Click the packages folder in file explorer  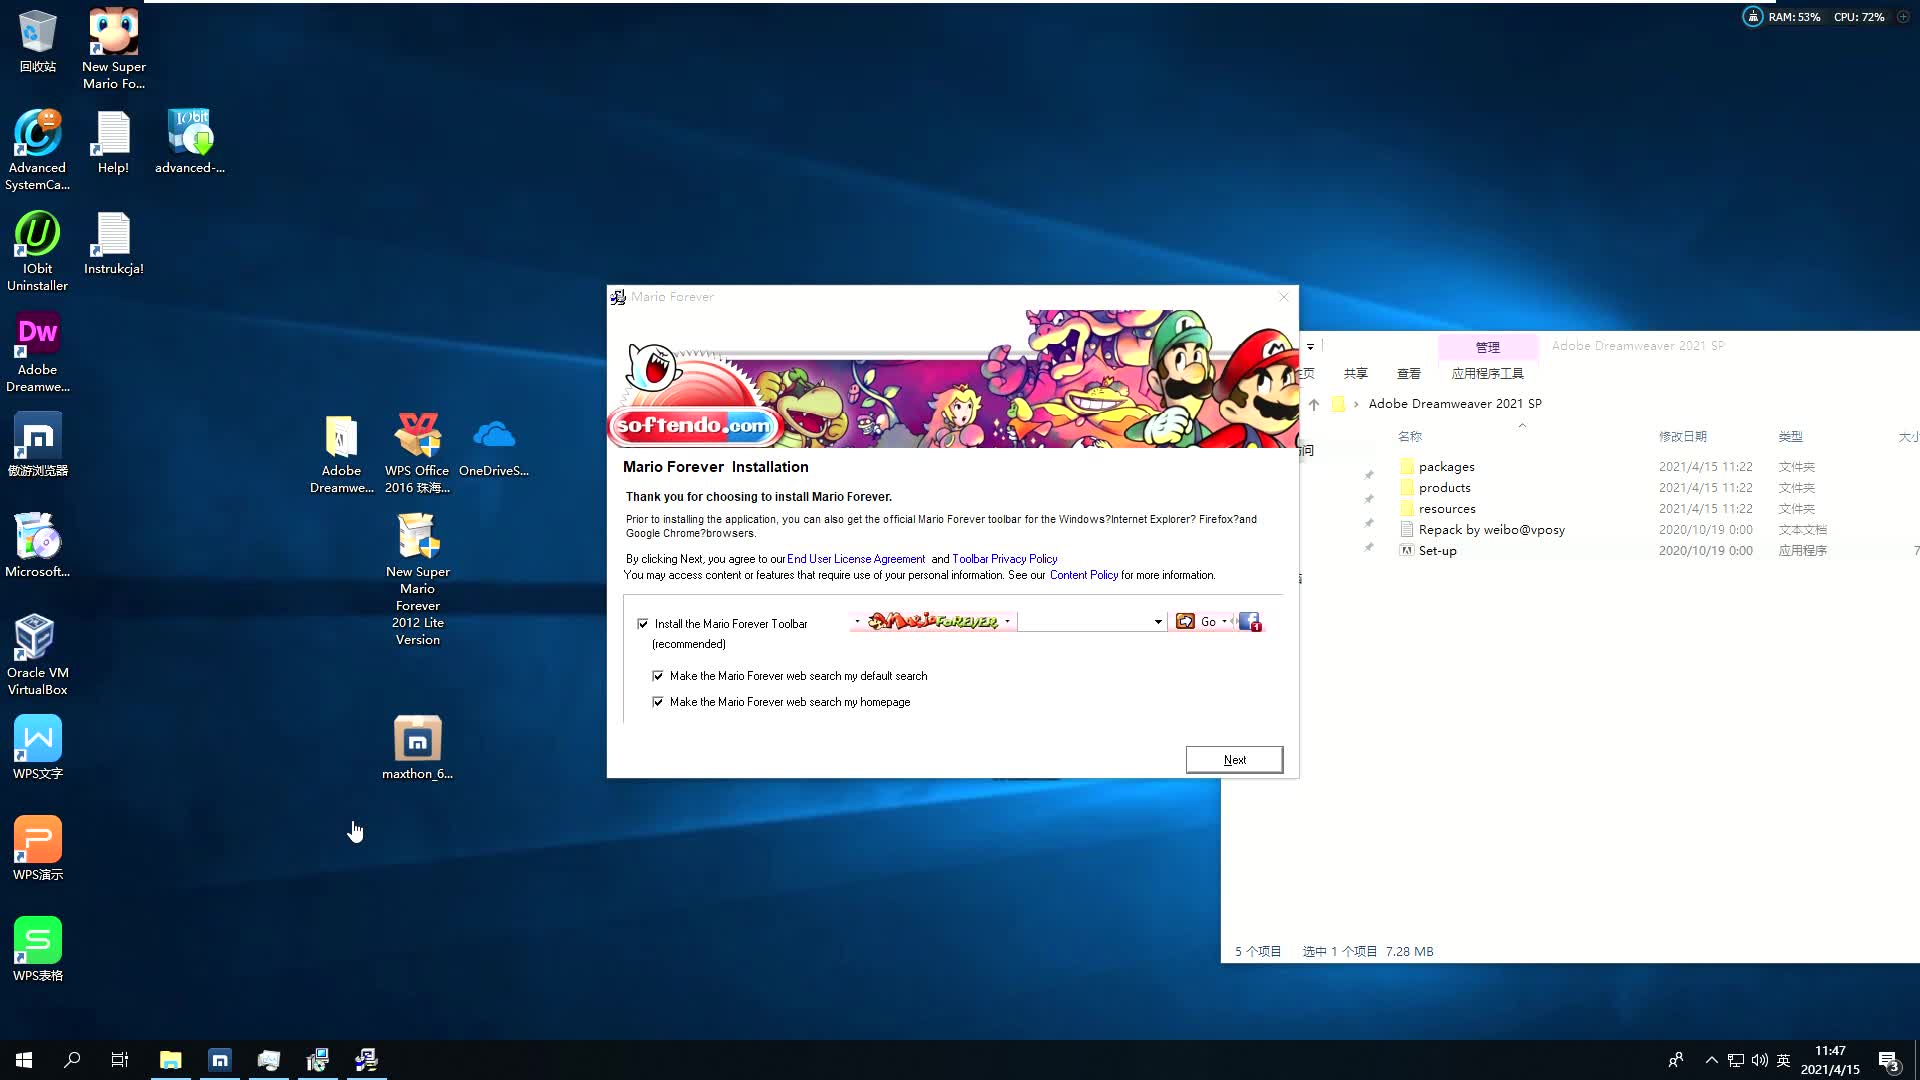tap(1447, 465)
